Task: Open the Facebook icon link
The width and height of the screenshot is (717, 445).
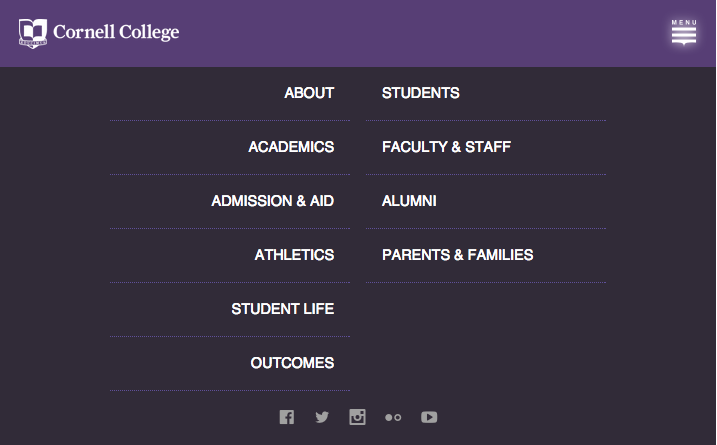Action: (x=287, y=417)
